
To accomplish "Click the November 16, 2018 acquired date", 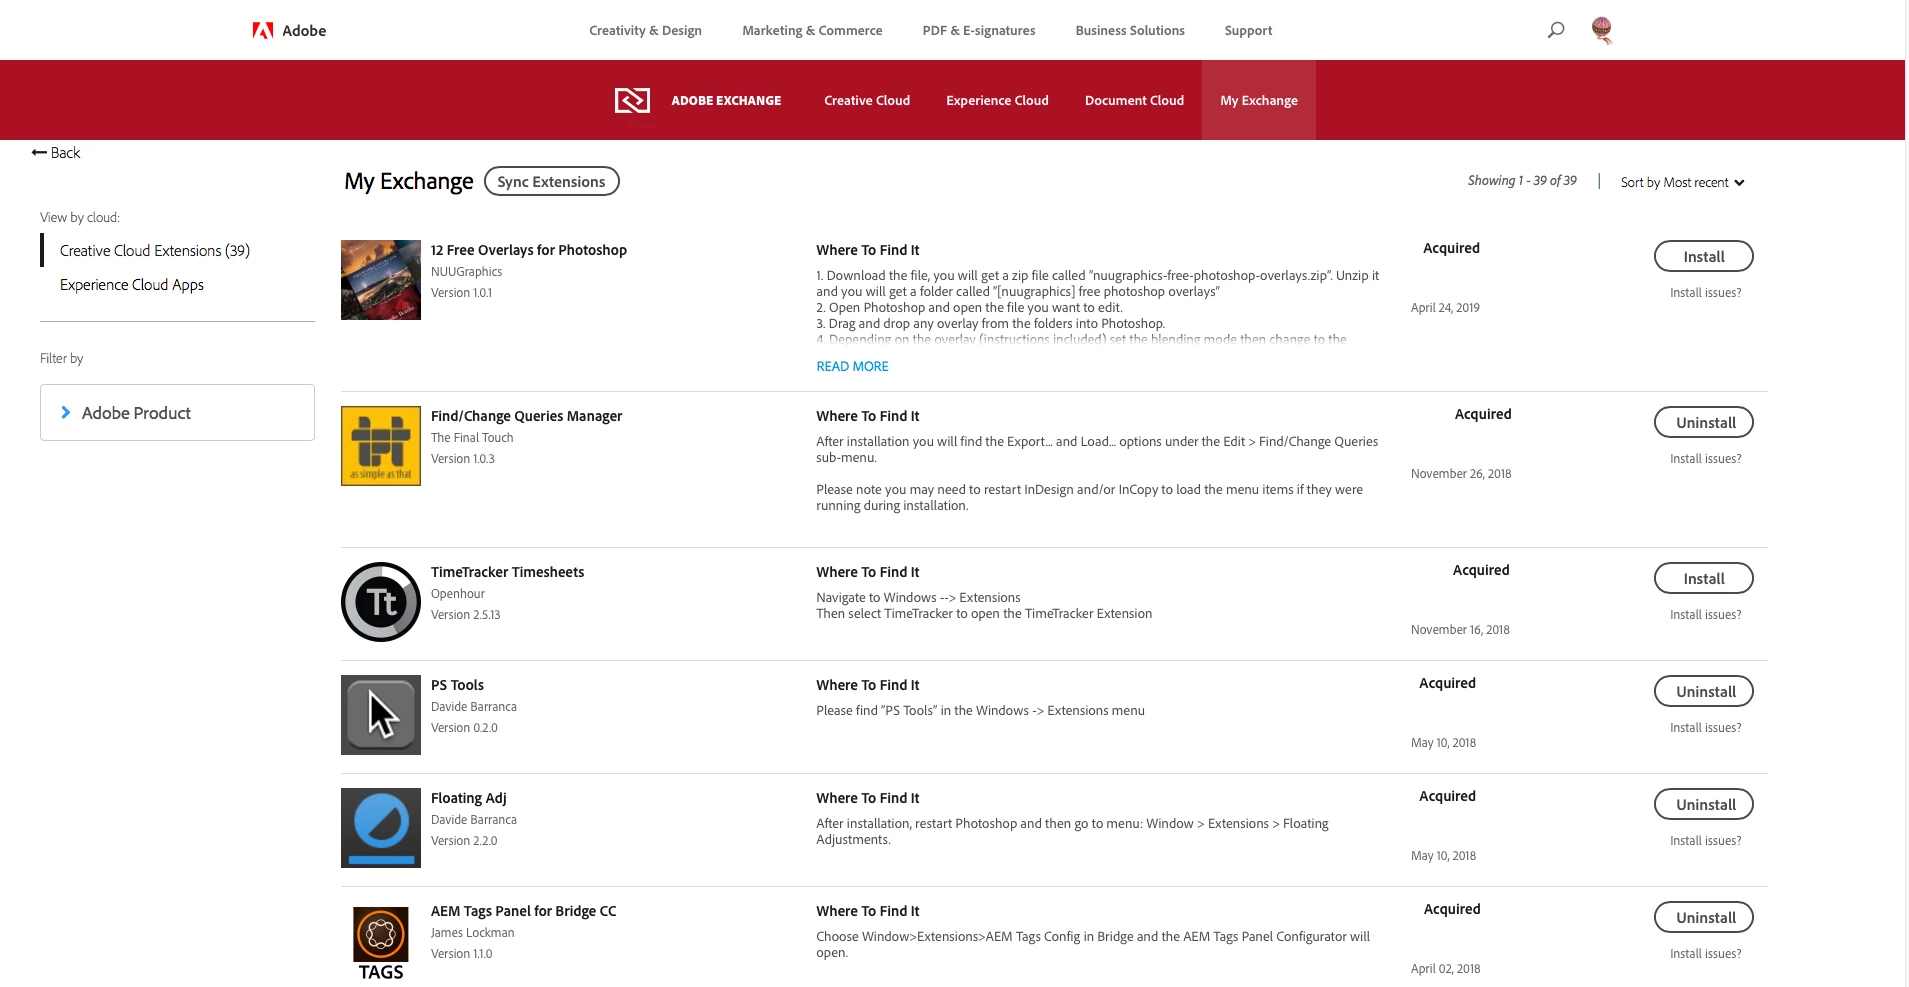I will pyautogui.click(x=1460, y=630).
